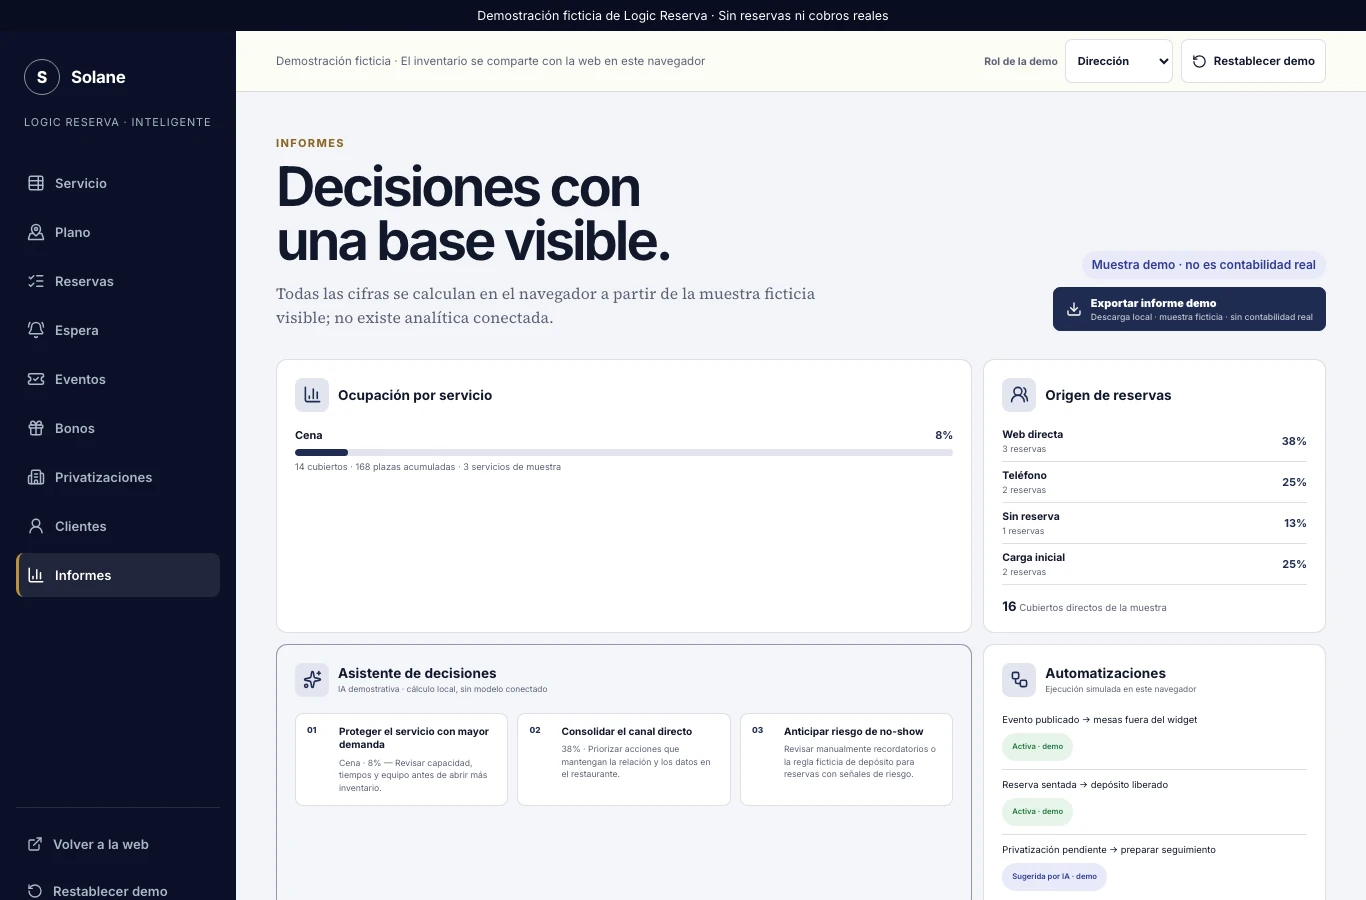Viewport: 1366px width, 900px height.
Task: Click the external link icon beside Volver a la web
Action: (35, 844)
